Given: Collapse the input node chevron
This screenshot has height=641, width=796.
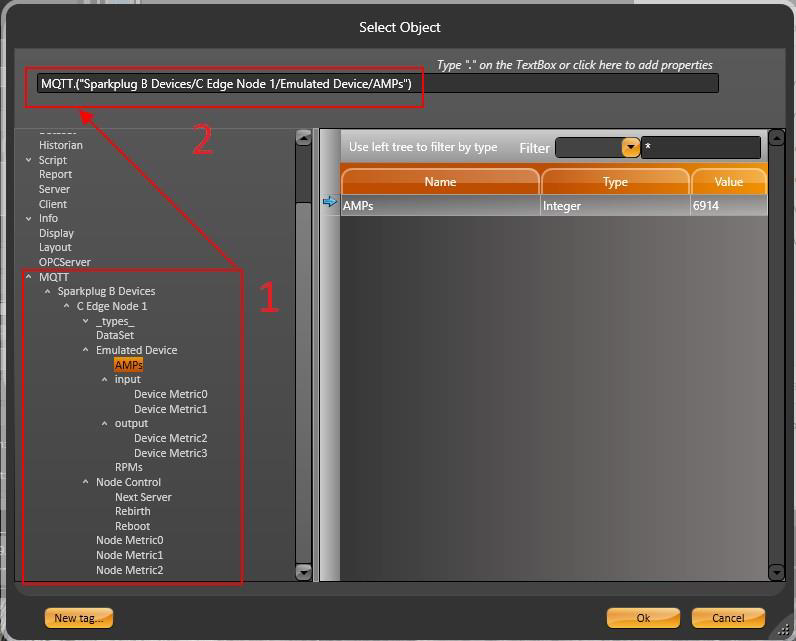Looking at the screenshot, I should click(x=104, y=380).
